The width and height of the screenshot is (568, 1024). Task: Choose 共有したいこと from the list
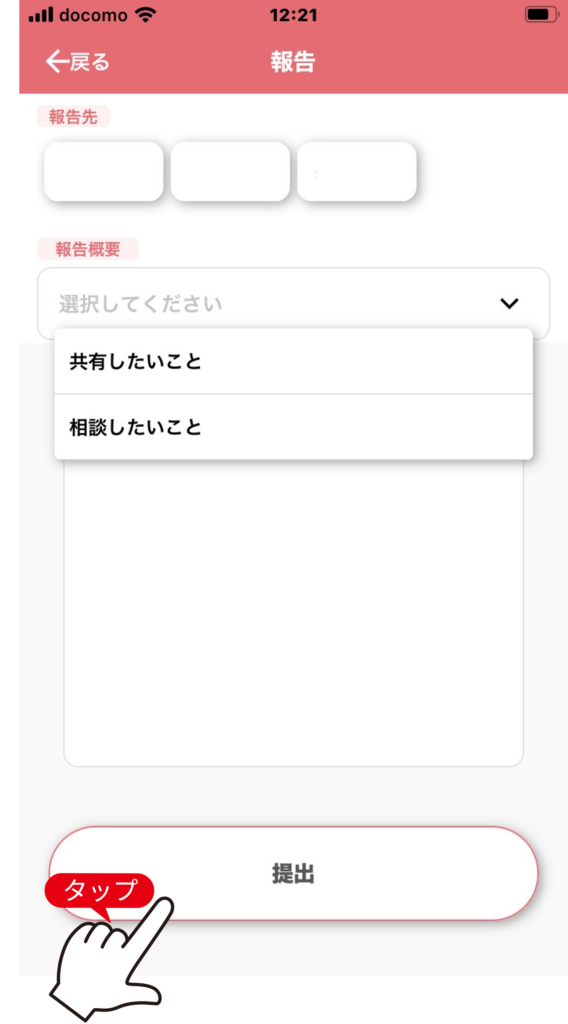pyautogui.click(x=293, y=361)
